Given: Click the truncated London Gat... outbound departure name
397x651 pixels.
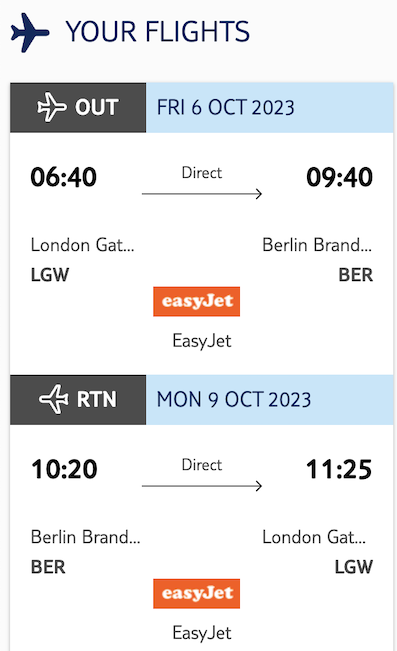Looking at the screenshot, I should (83, 245).
